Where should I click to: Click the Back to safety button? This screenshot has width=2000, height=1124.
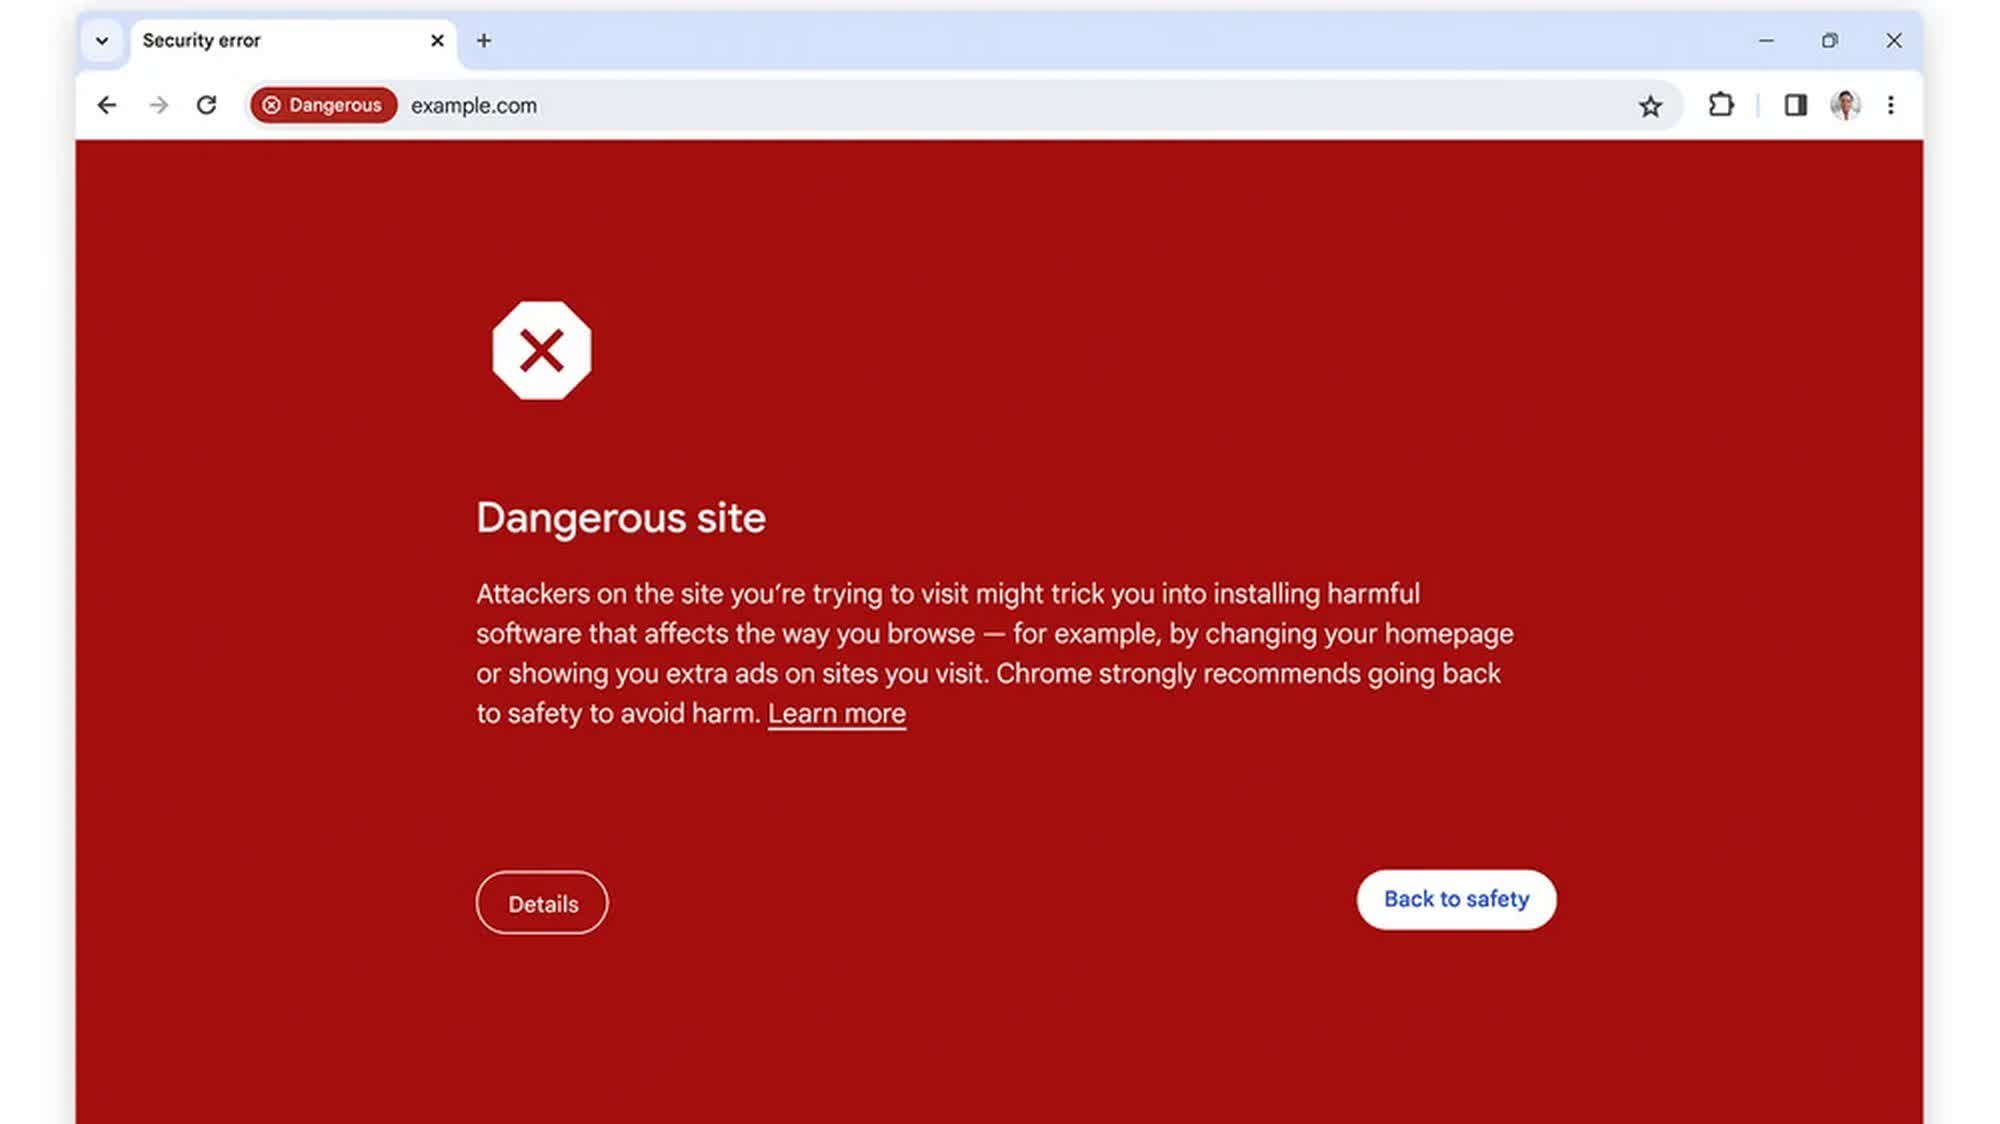click(1456, 899)
